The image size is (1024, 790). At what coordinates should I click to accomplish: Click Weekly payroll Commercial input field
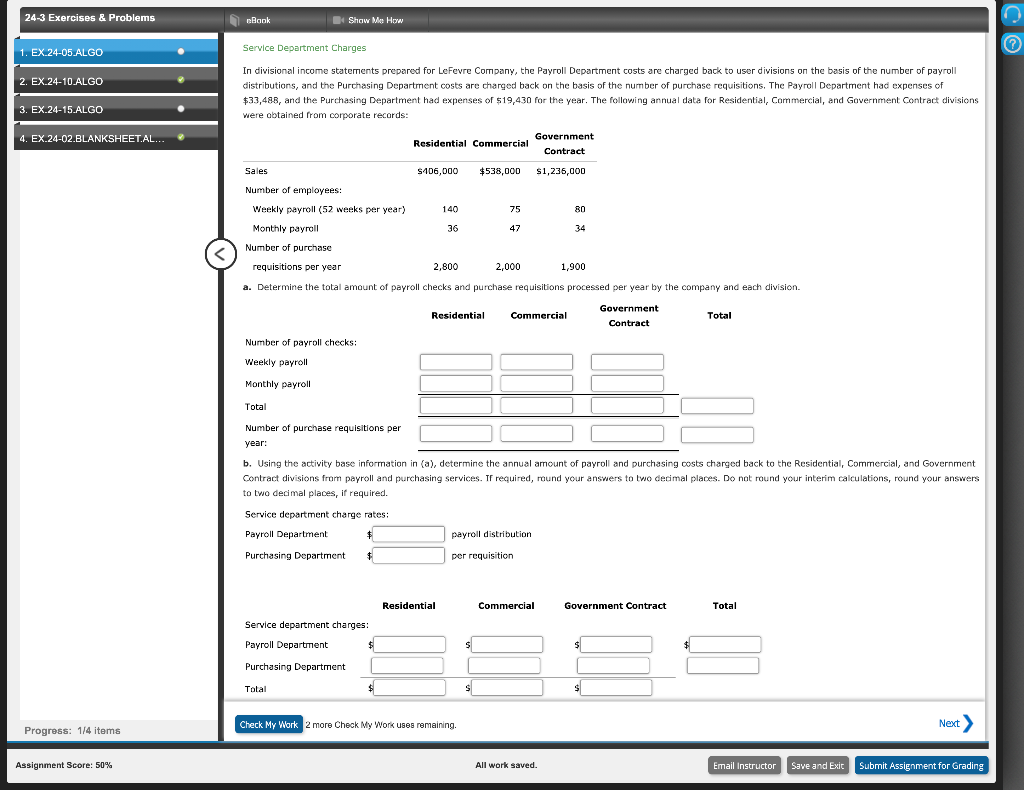(x=536, y=362)
